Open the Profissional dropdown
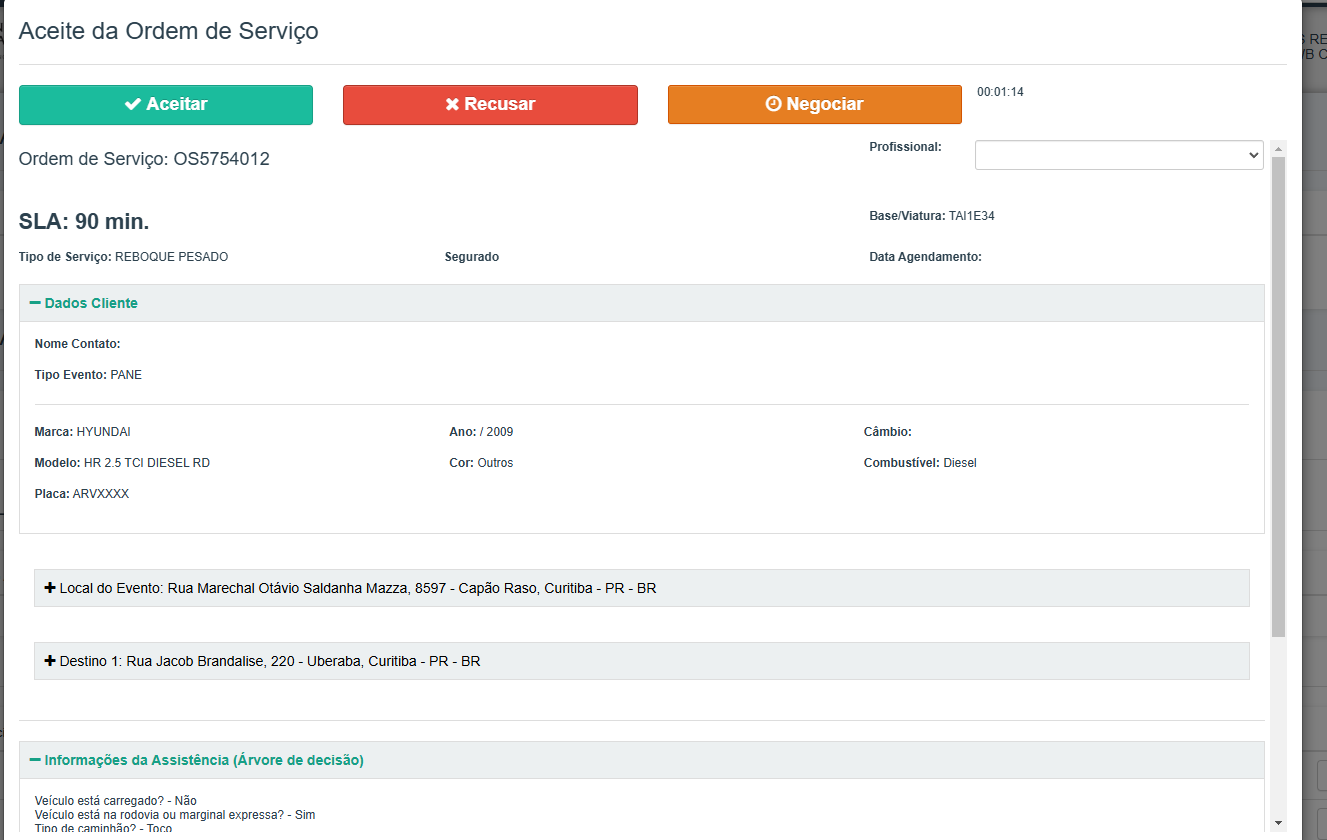 [x=1118, y=155]
